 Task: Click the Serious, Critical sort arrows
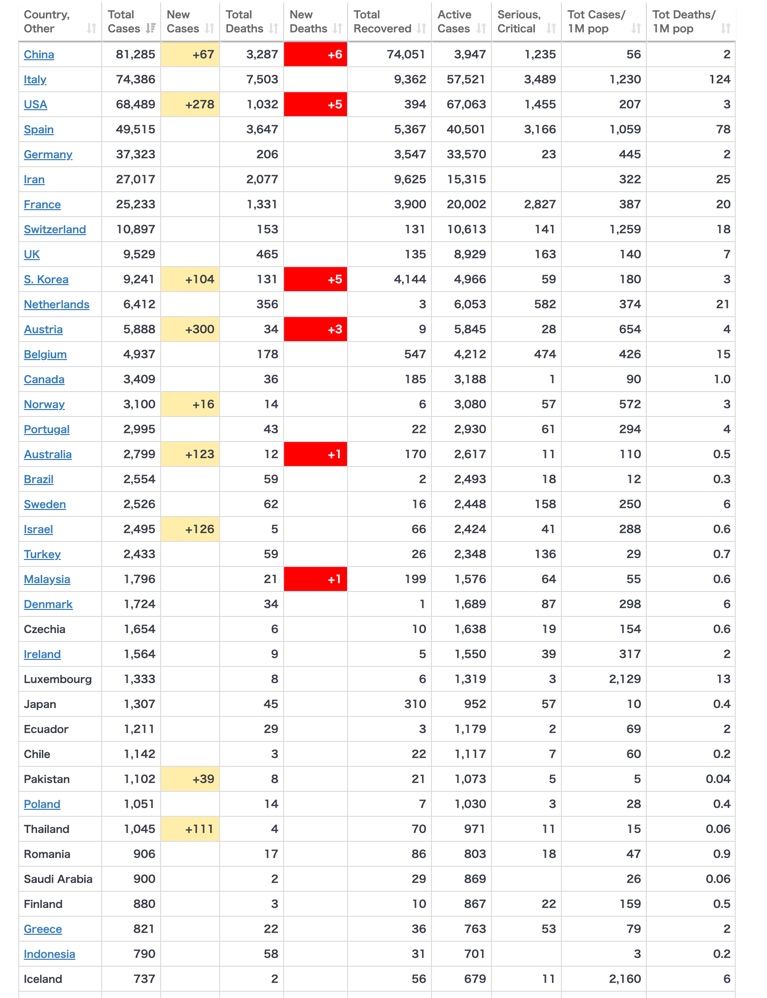tap(551, 29)
